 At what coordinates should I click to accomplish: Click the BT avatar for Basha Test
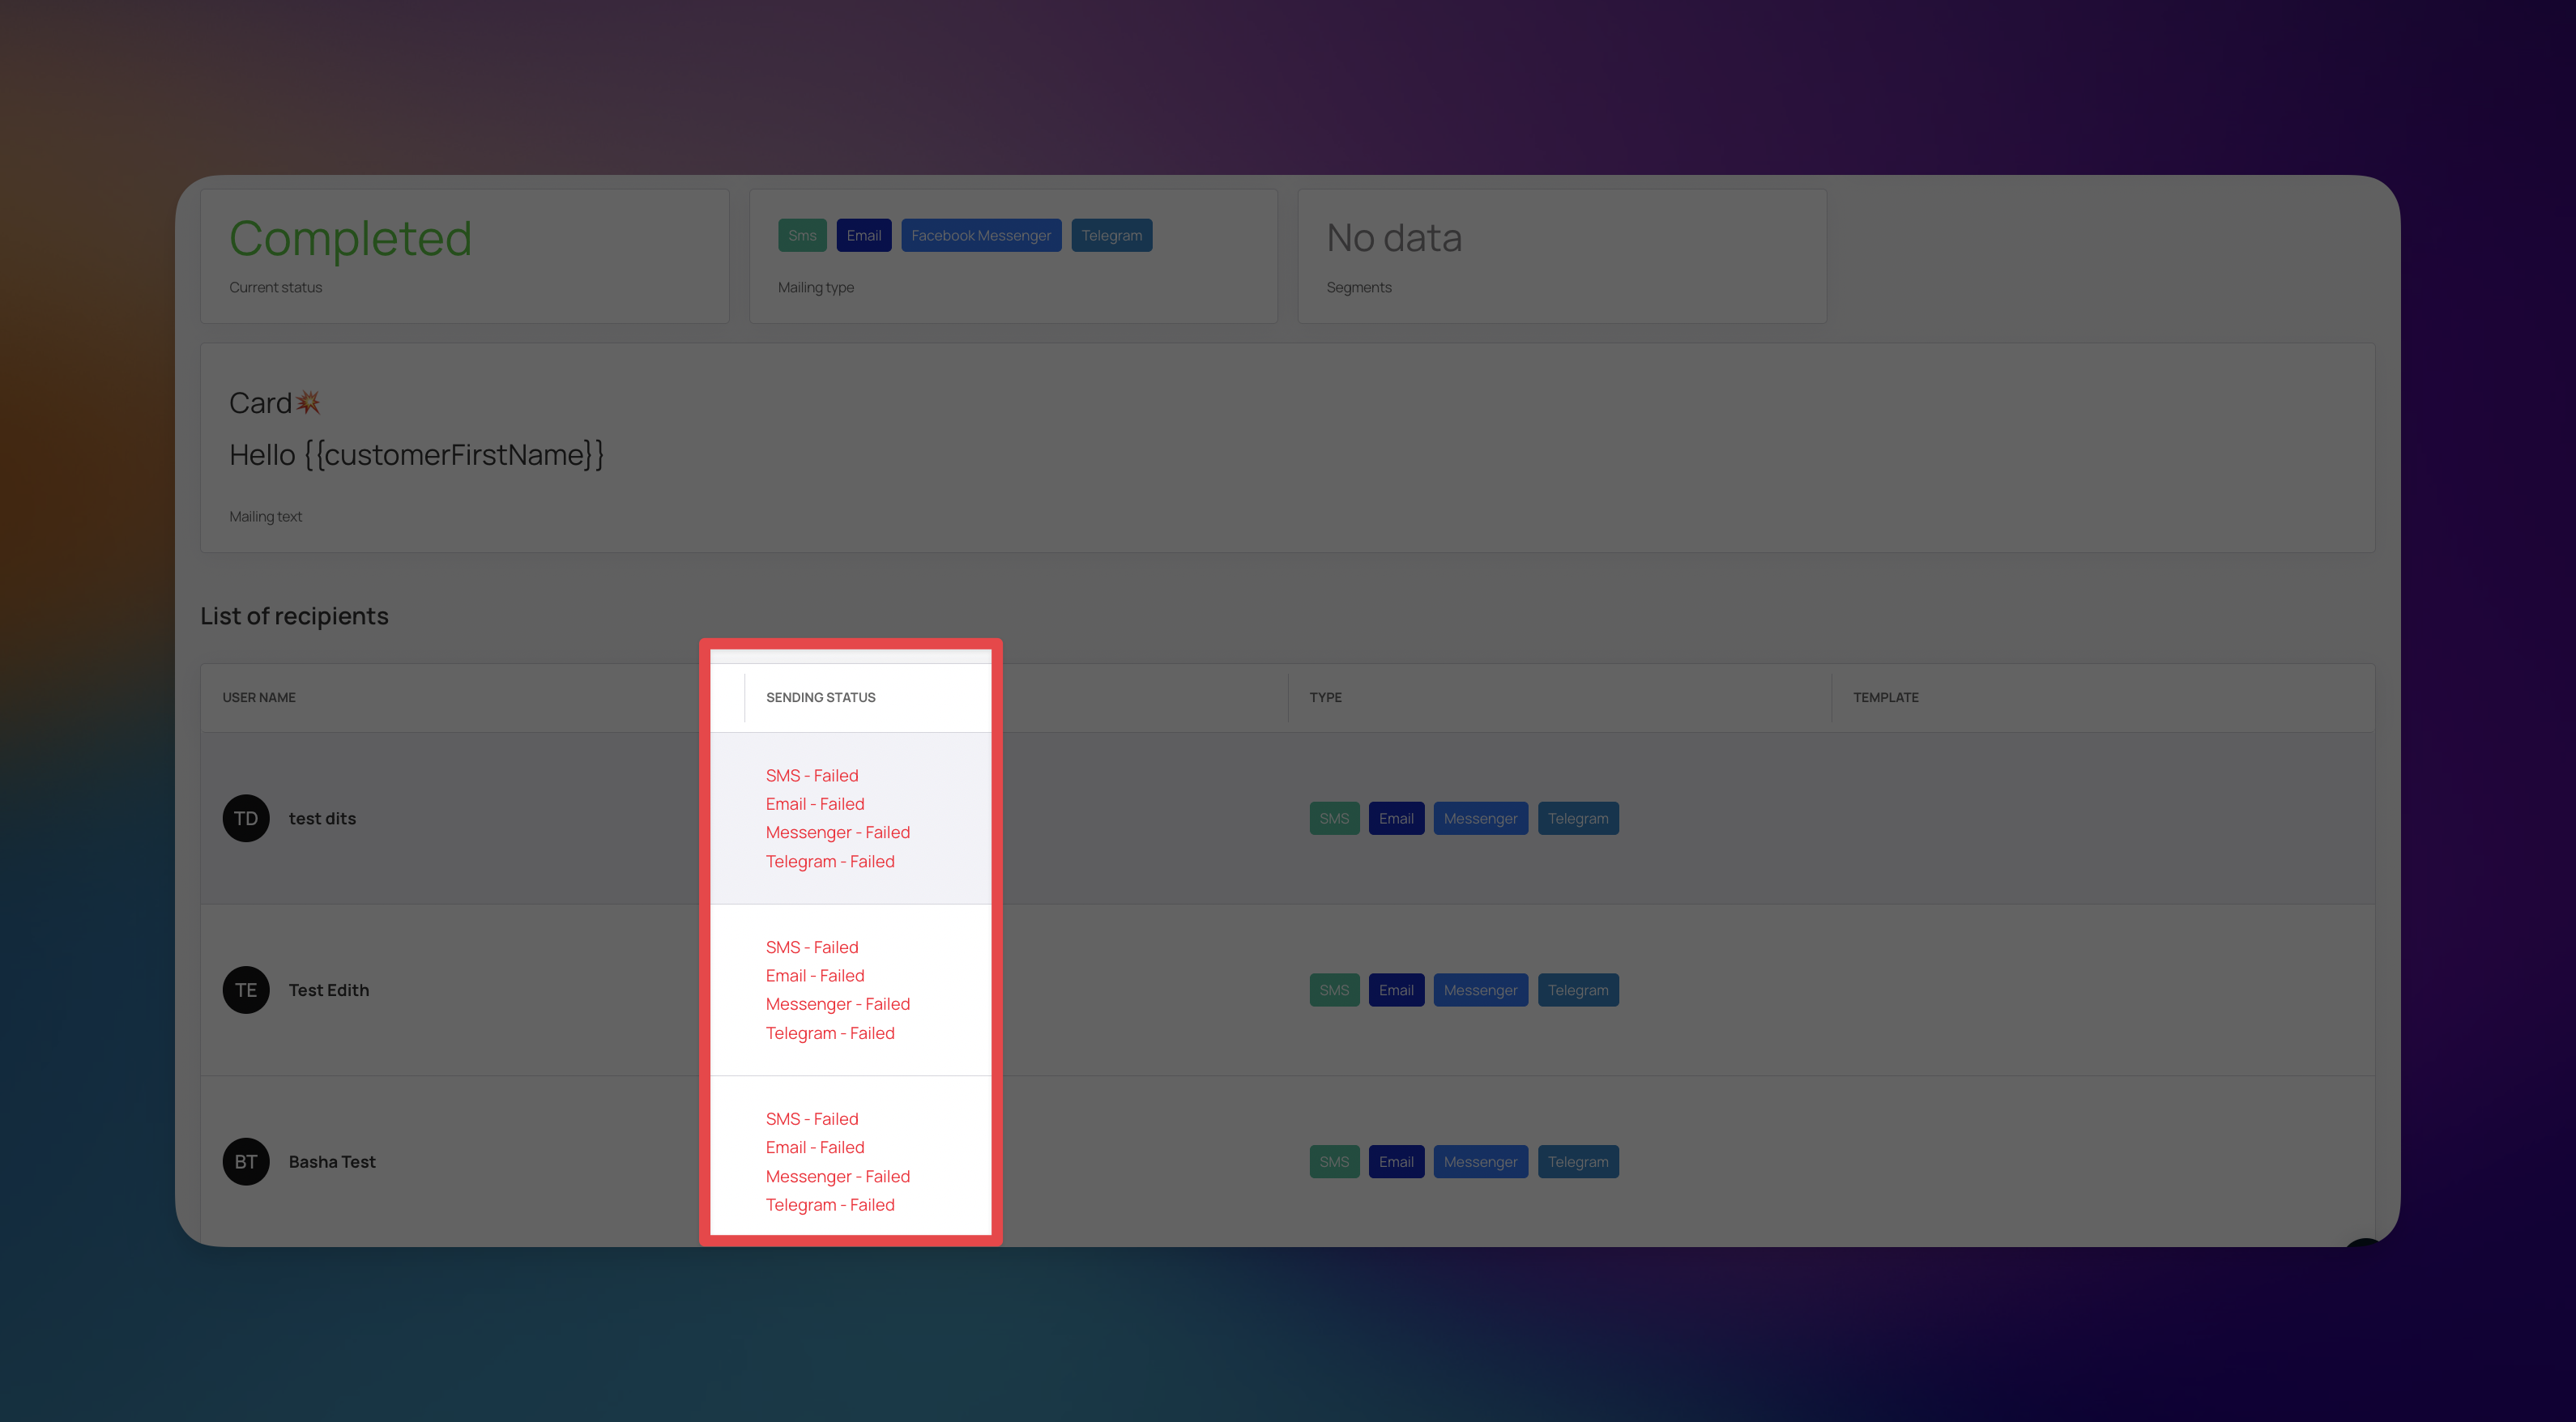(246, 1161)
